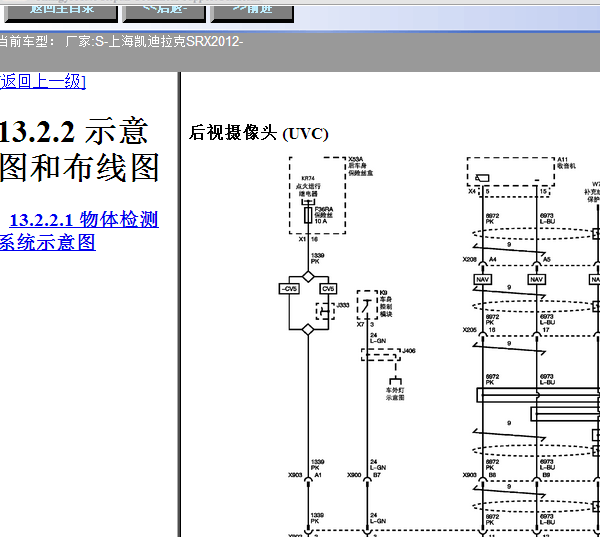The width and height of the screenshot is (600, 537).
Task: Open the 返回上一级 link
Action: click(43, 82)
